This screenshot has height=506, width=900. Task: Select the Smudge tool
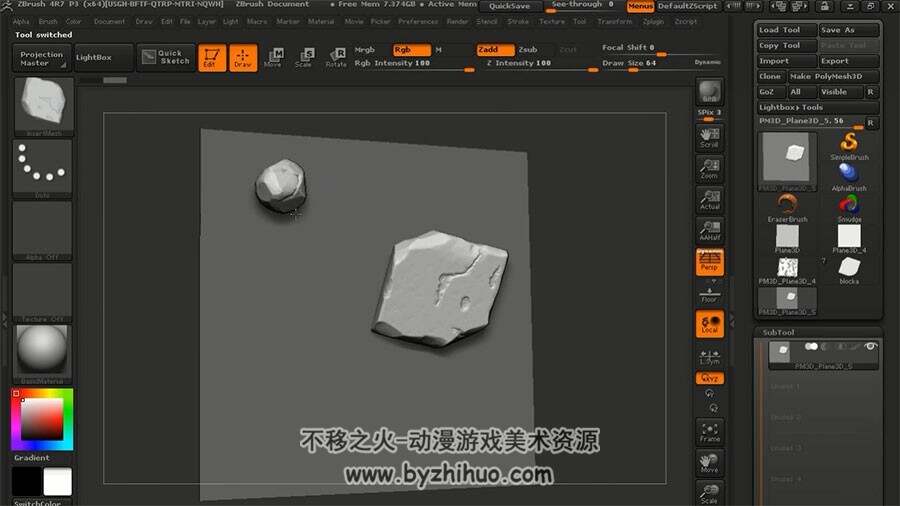pos(849,208)
